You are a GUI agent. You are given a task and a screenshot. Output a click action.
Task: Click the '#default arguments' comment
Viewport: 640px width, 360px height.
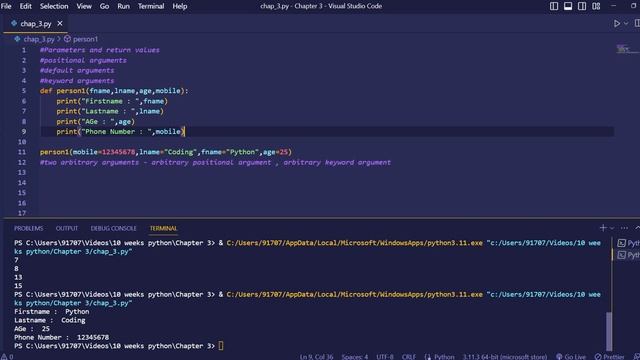click(x=77, y=70)
